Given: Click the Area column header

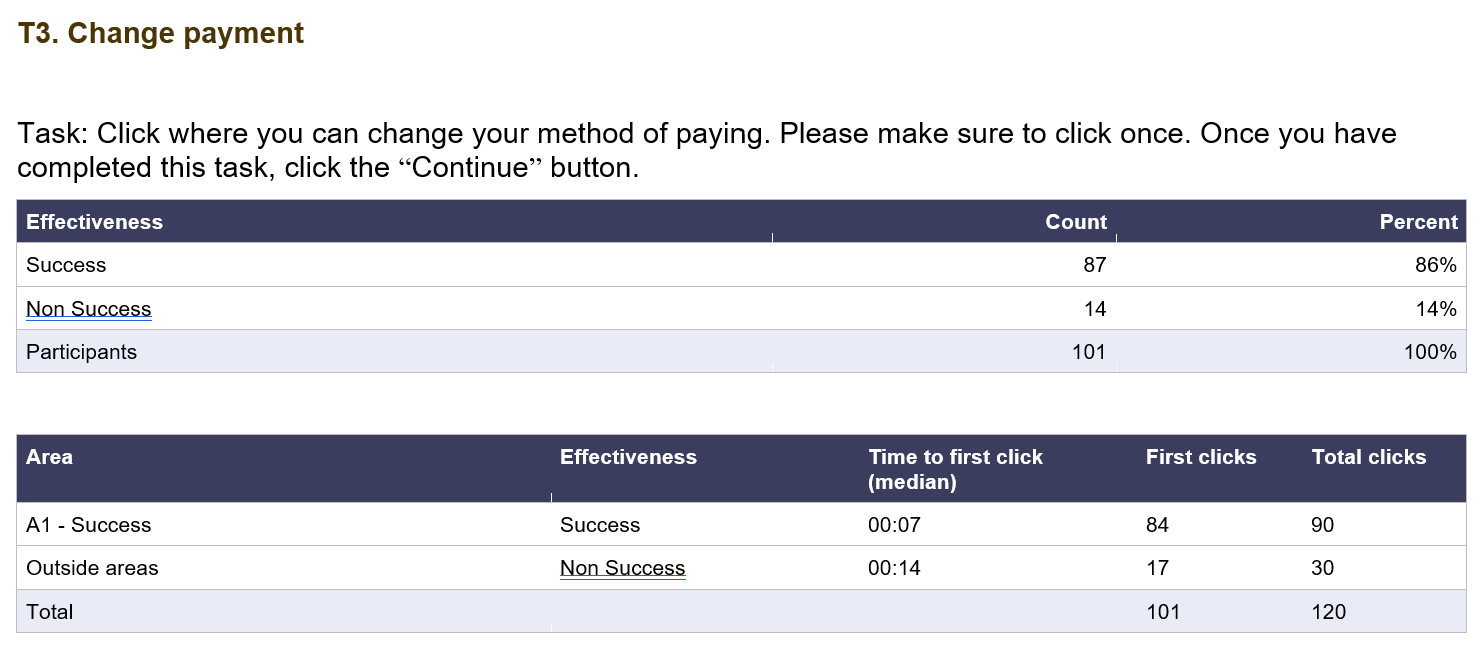Looking at the screenshot, I should click(x=50, y=457).
